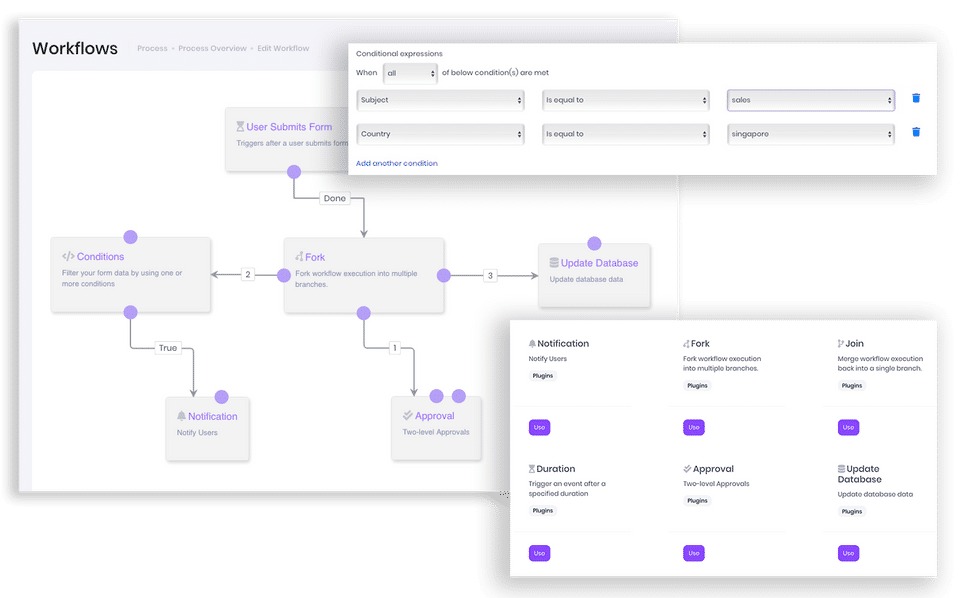
Task: Click the connection point above Notification node
Action: 222,397
